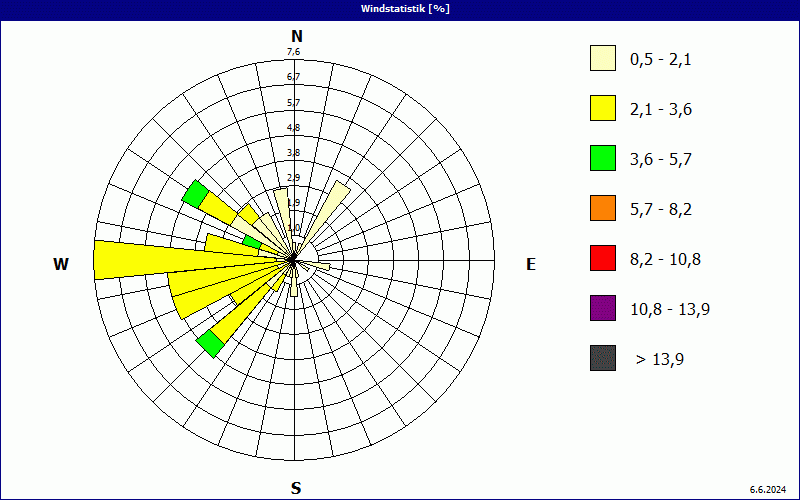
Task: Click the green 3,6 - 5,7 legend swatch
Action: (x=603, y=158)
